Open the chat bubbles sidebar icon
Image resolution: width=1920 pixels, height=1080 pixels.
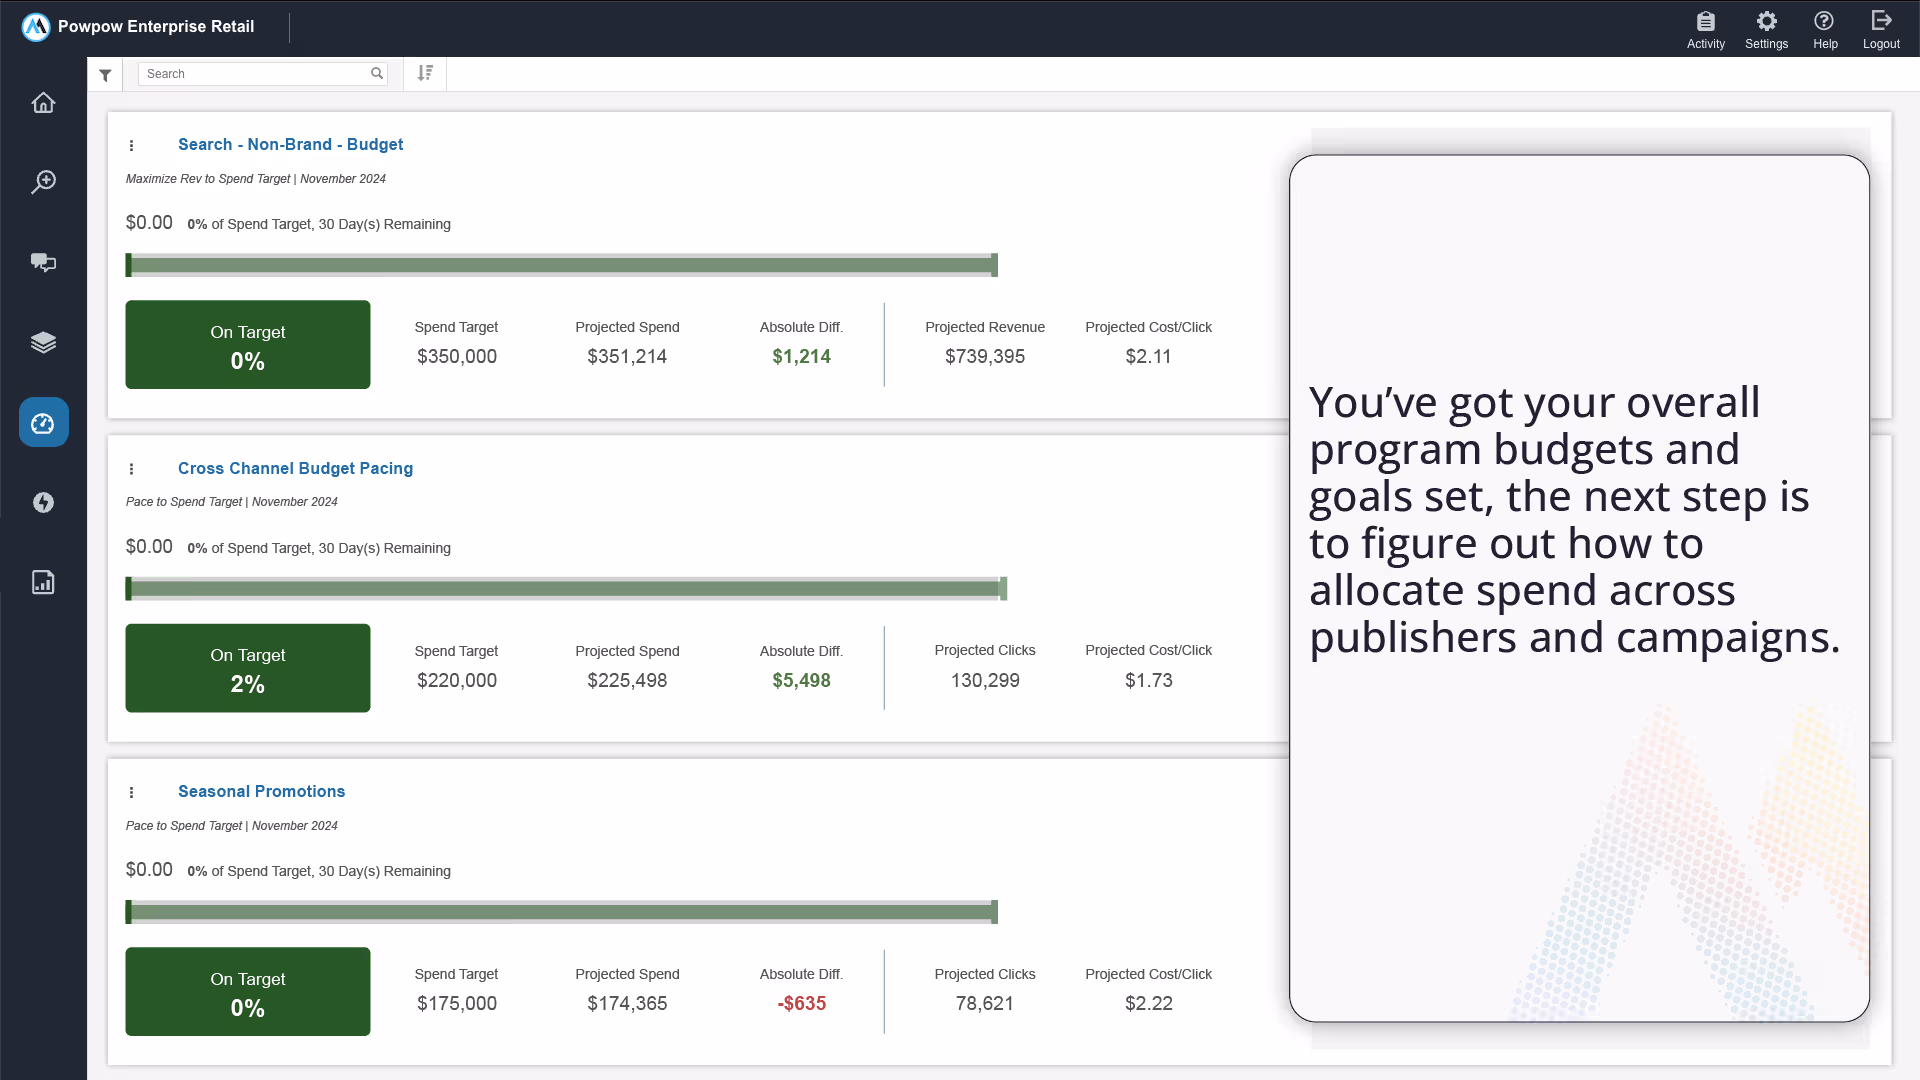(x=43, y=262)
